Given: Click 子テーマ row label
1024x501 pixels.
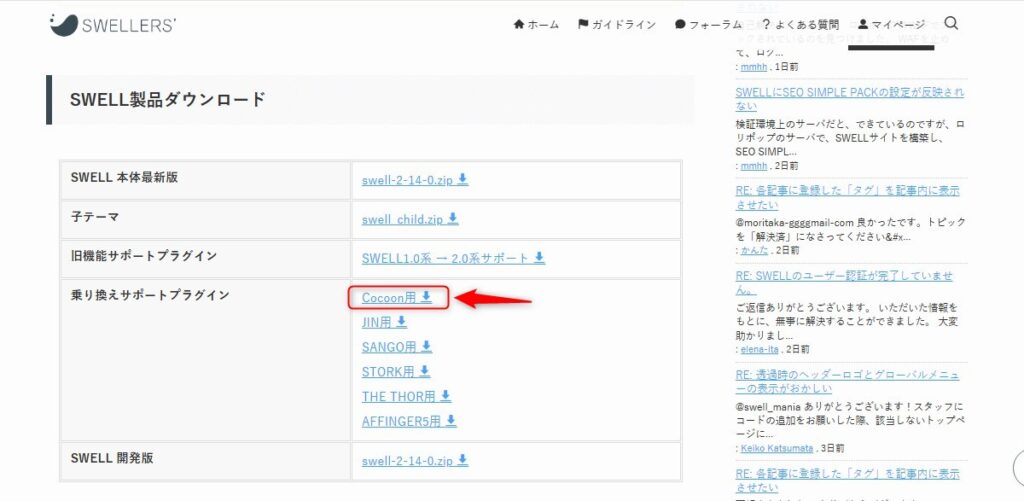Looking at the screenshot, I should point(95,217).
